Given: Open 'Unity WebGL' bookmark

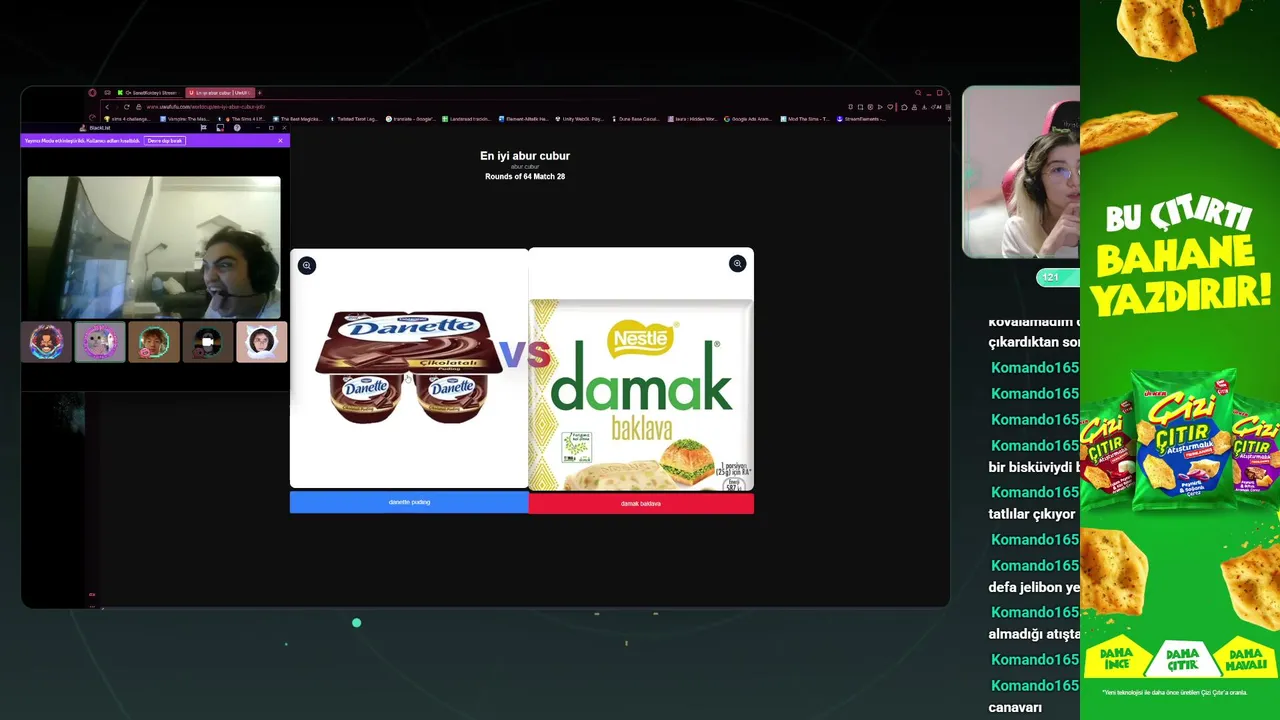Looking at the screenshot, I should [x=580, y=119].
